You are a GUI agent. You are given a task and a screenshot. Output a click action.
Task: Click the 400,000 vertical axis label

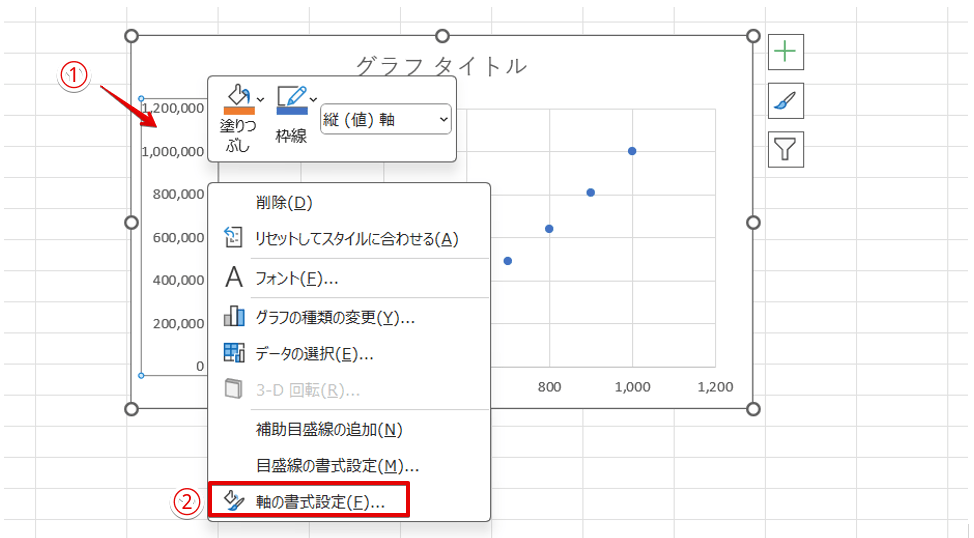178,280
